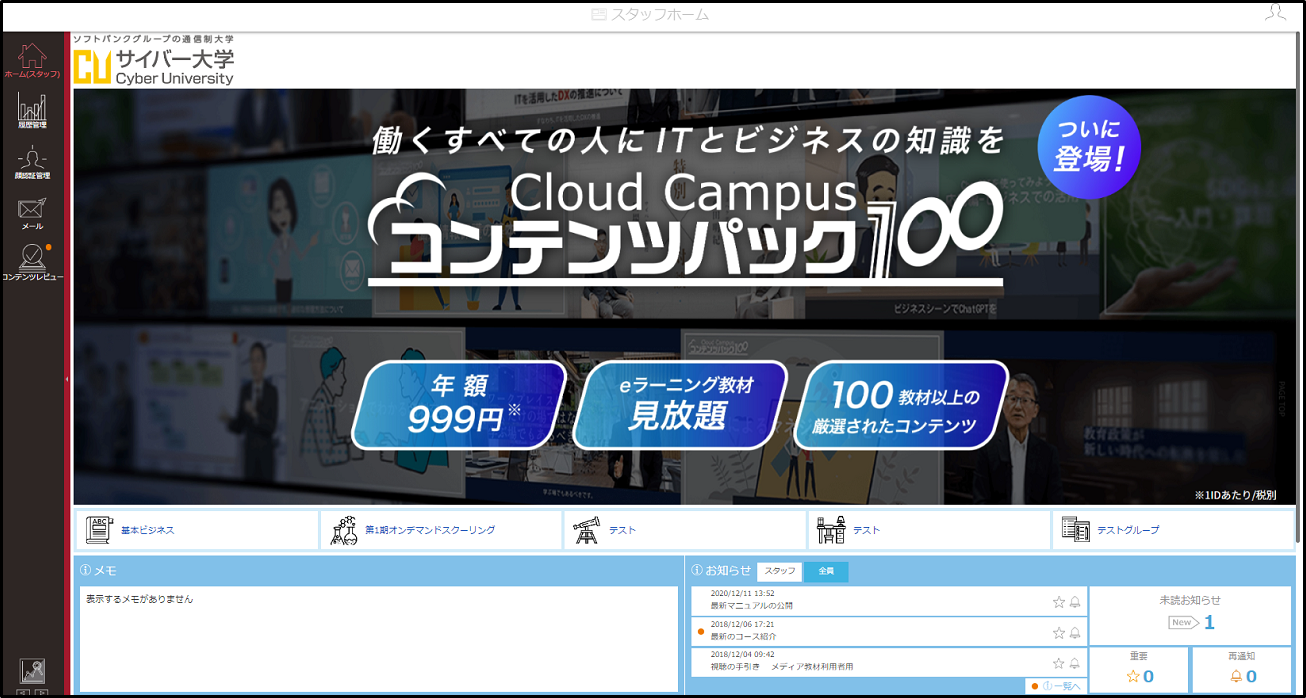Open the テスト link beside desk icon
The height and width of the screenshot is (698, 1306).
pyautogui.click(x=866, y=530)
